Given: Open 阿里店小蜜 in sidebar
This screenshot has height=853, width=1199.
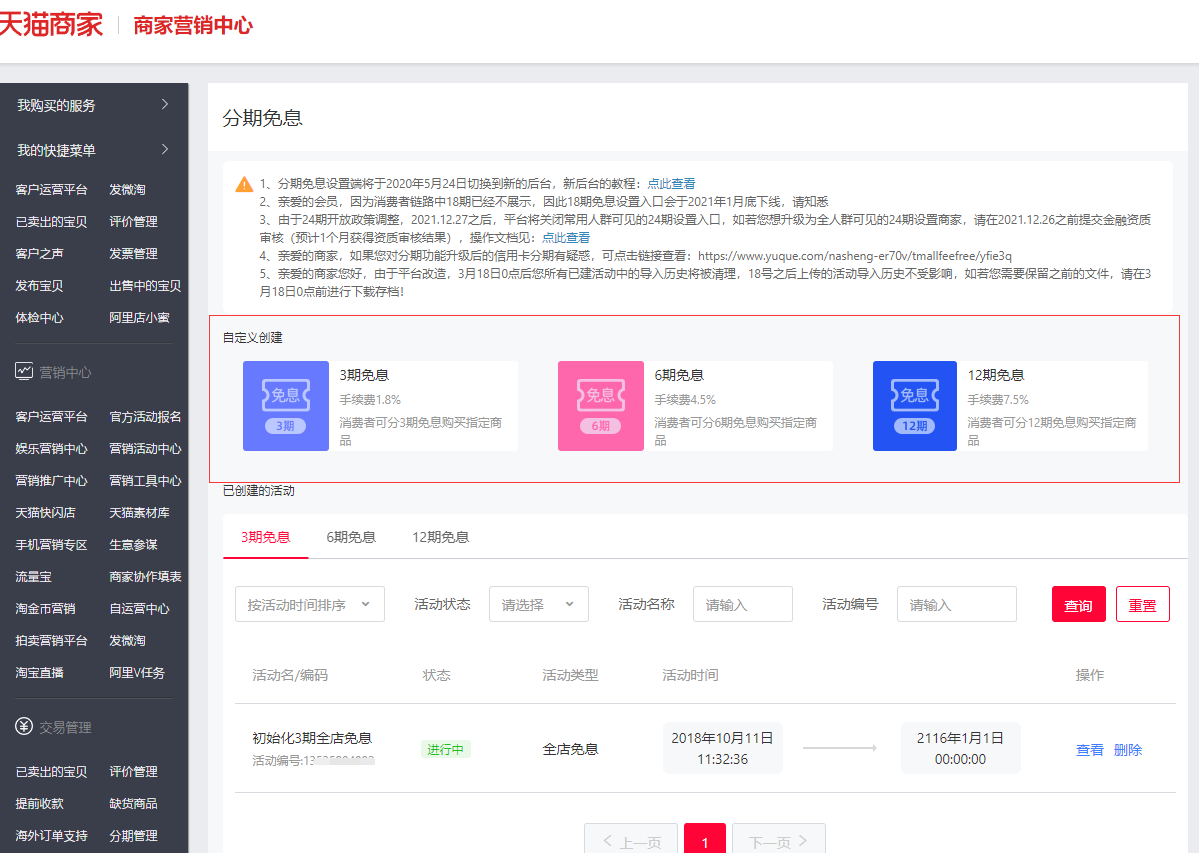Looking at the screenshot, I should 139,318.
